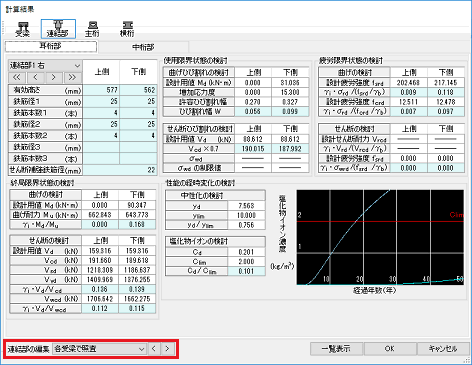Select せん断補強鉄筋径 cell showing 22
472x365 pixels.
coord(120,170)
